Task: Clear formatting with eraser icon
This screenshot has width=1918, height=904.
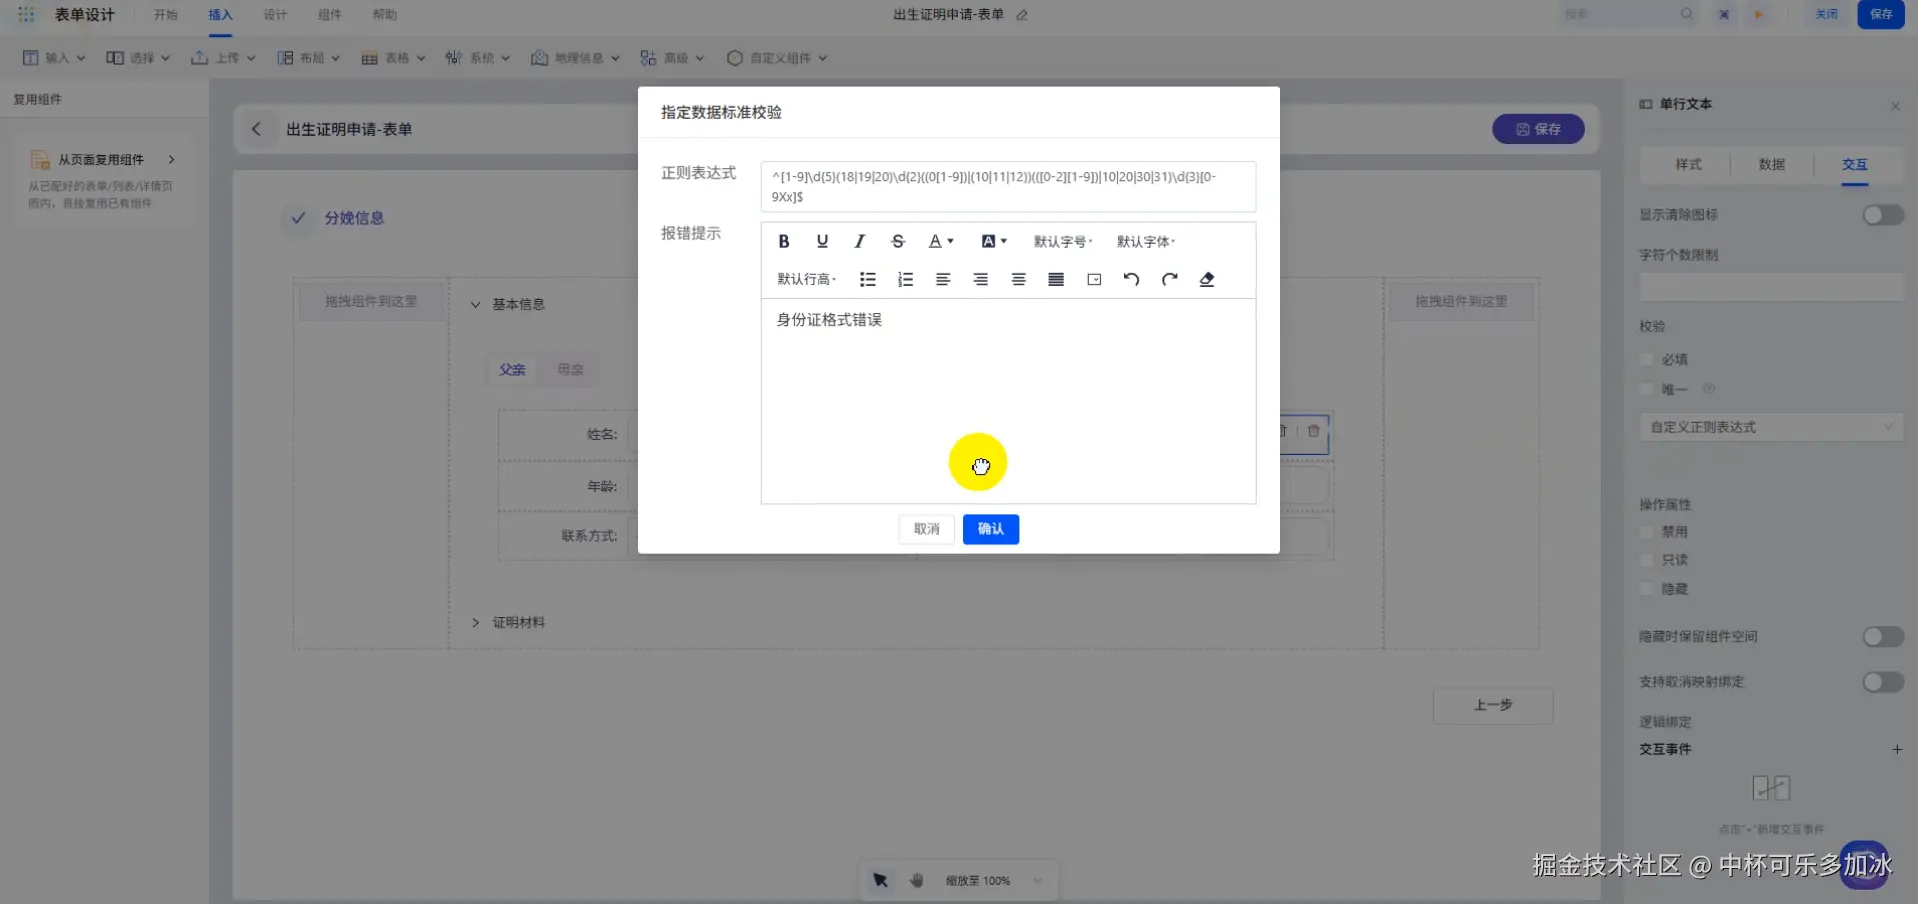Action: 1207,279
